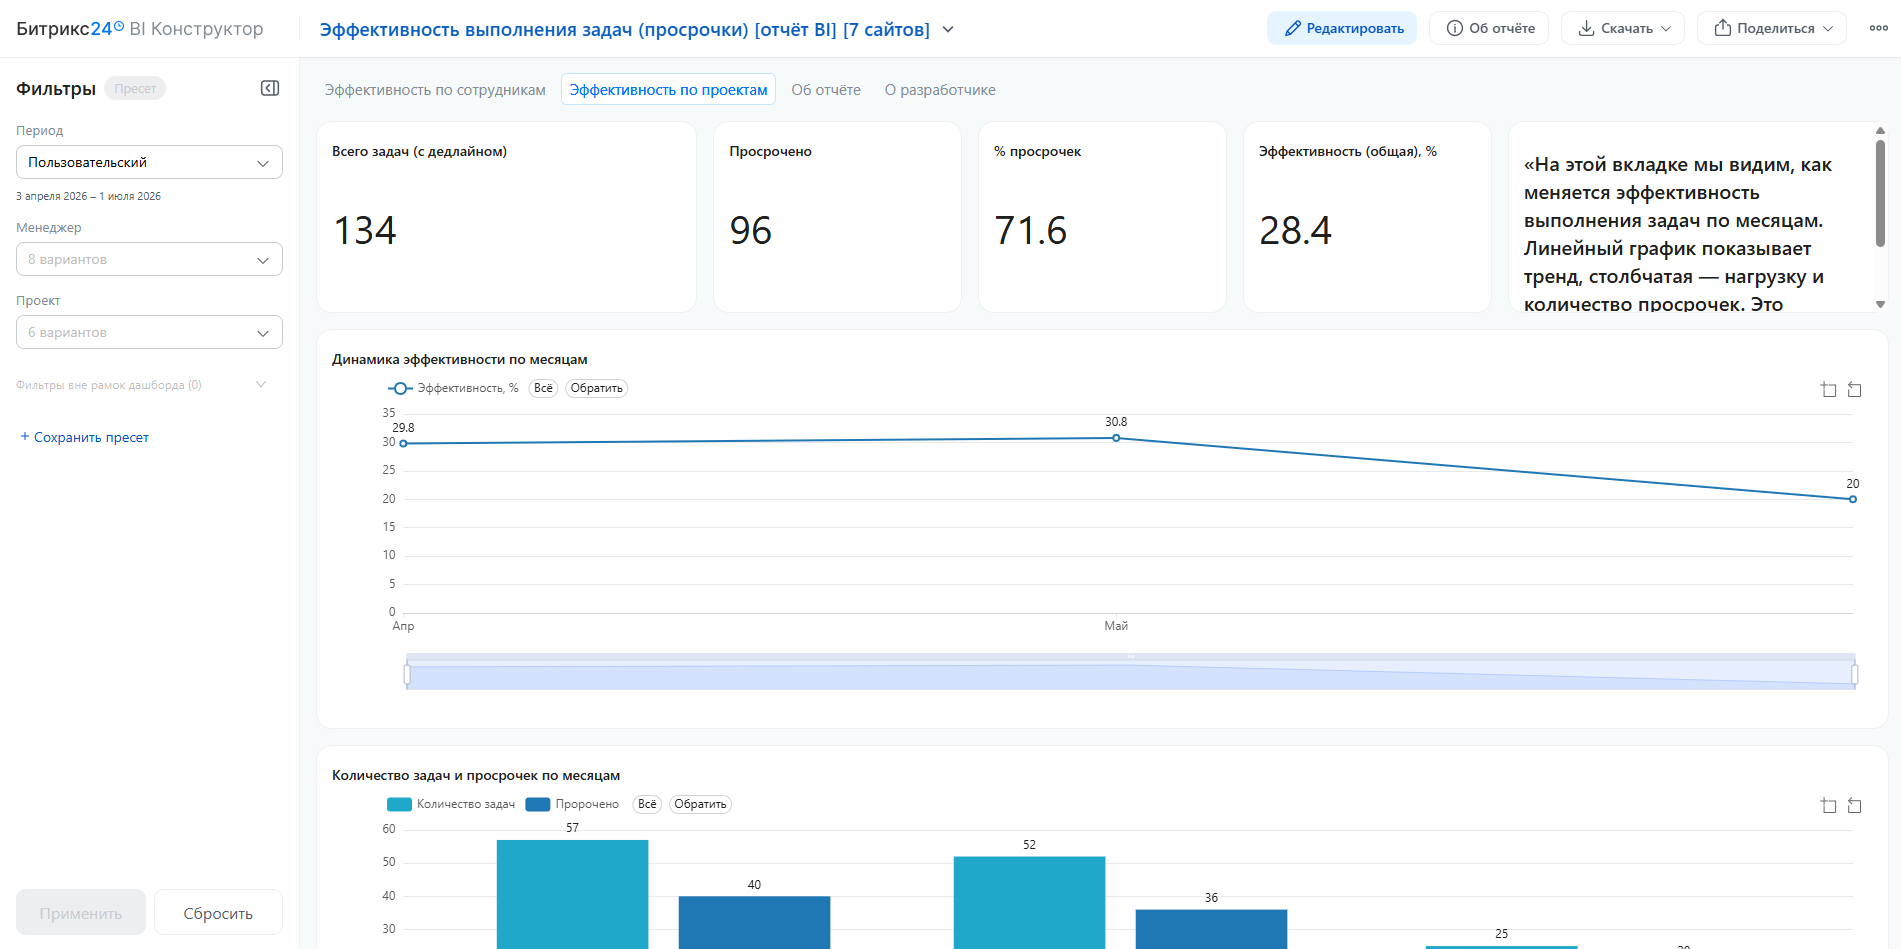The width and height of the screenshot is (1901, 949).
Task: Toggle the Количество задач legend series
Action: (x=451, y=804)
